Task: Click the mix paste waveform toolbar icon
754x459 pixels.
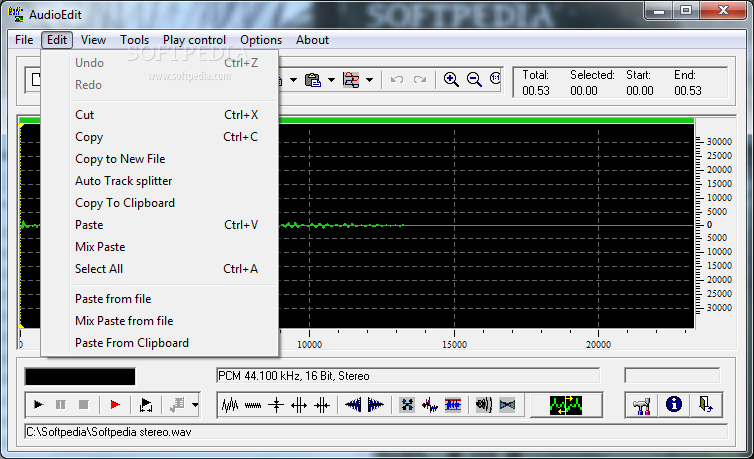Action: (351, 80)
